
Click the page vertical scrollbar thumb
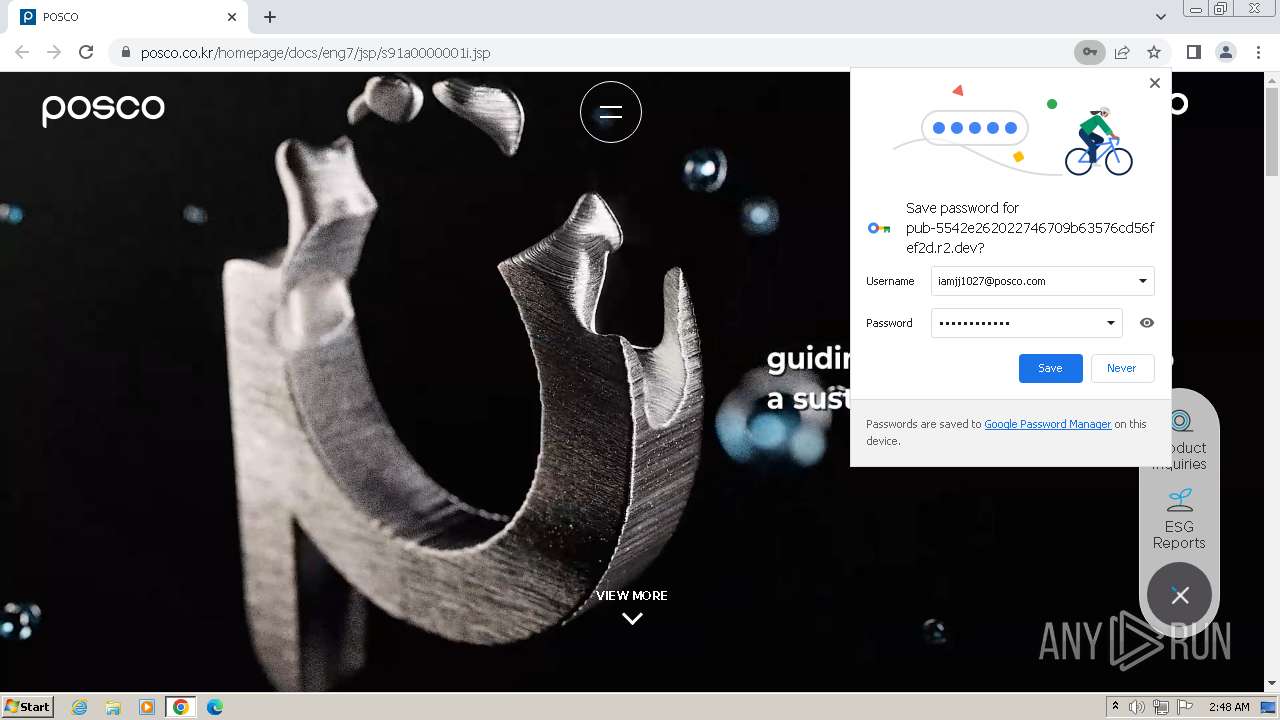(1272, 130)
